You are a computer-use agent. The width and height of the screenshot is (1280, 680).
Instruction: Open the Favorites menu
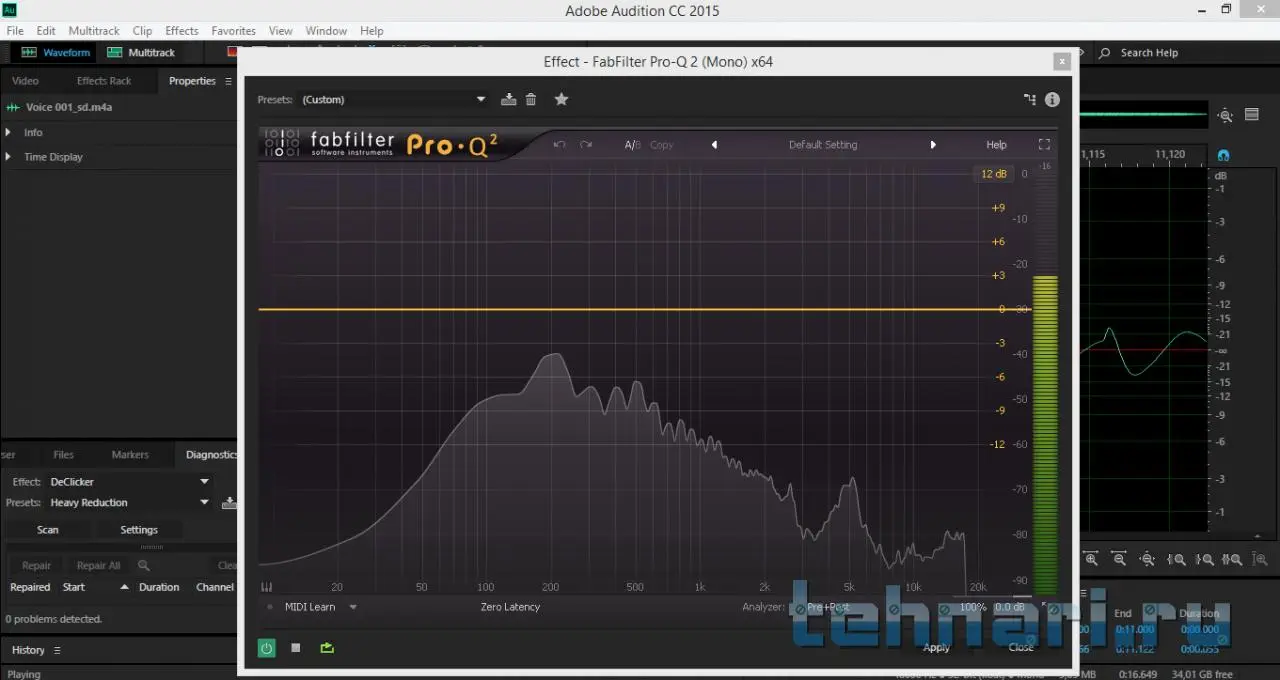[x=233, y=31]
